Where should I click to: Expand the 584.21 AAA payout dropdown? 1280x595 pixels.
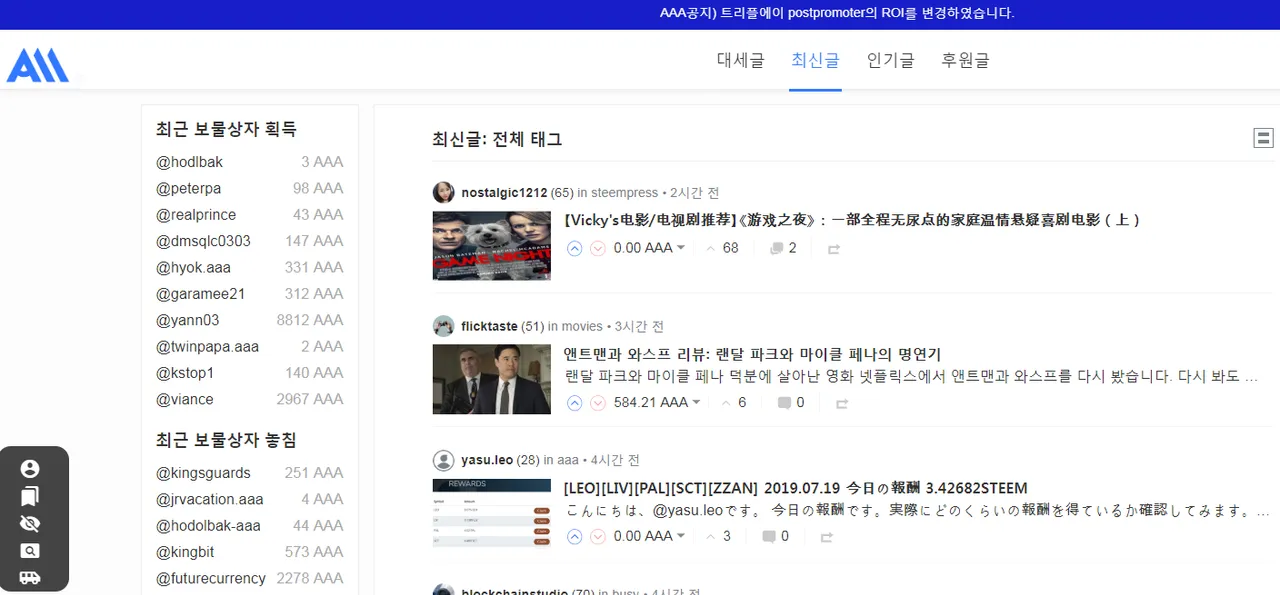coord(696,403)
